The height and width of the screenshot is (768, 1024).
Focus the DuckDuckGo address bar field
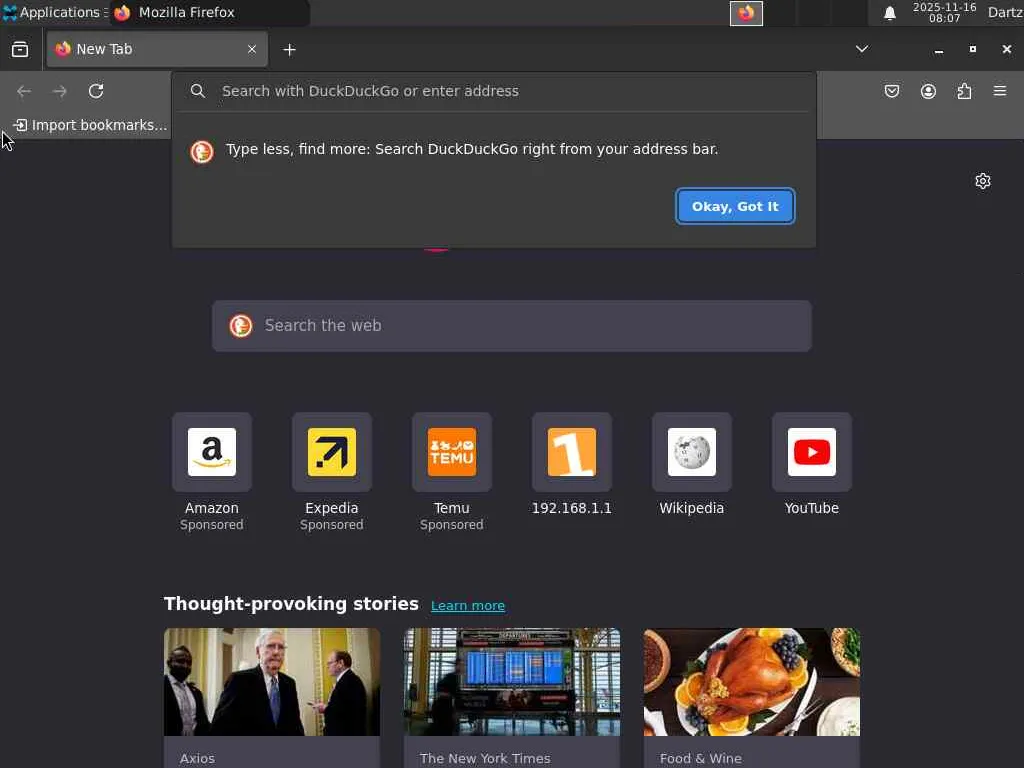click(x=494, y=91)
